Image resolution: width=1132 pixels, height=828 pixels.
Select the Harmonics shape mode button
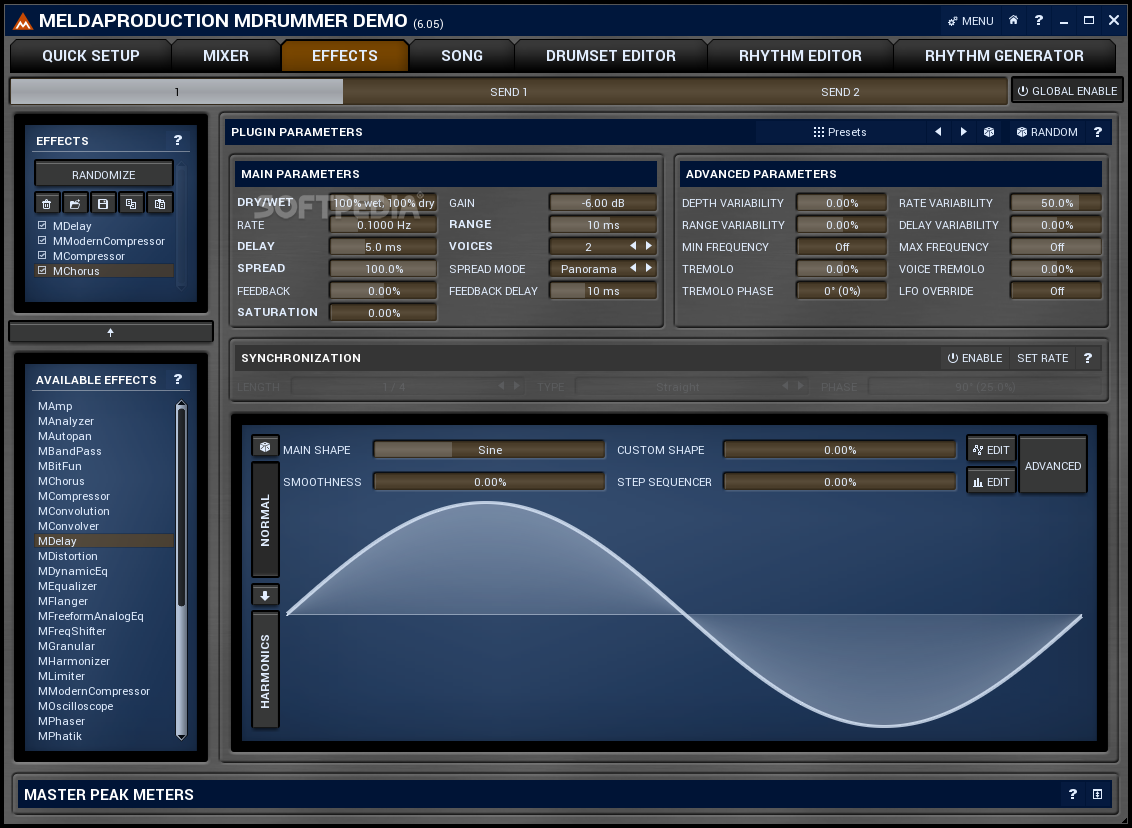click(265, 671)
